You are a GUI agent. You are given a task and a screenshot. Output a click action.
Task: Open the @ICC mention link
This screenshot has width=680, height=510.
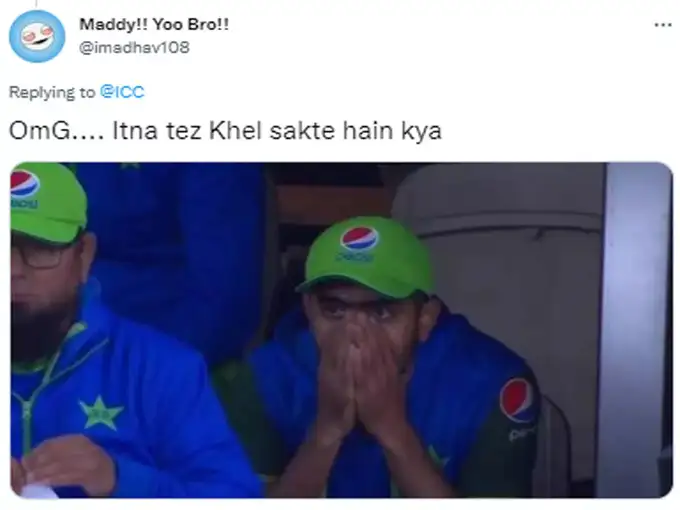(122, 92)
